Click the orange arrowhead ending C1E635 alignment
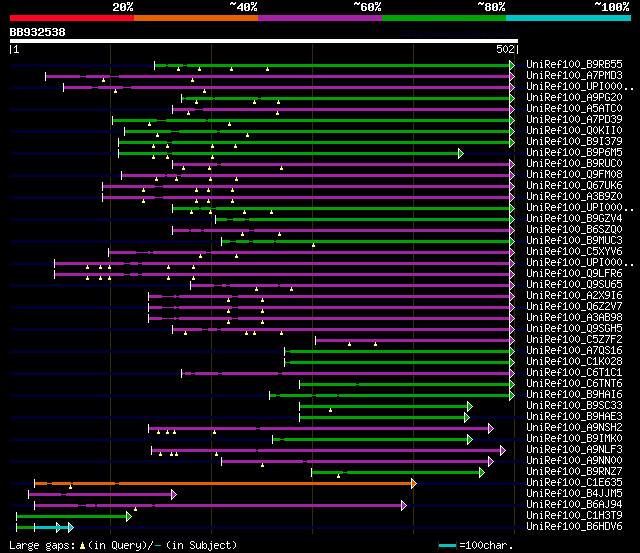The image size is (640, 553). pyautogui.click(x=414, y=484)
